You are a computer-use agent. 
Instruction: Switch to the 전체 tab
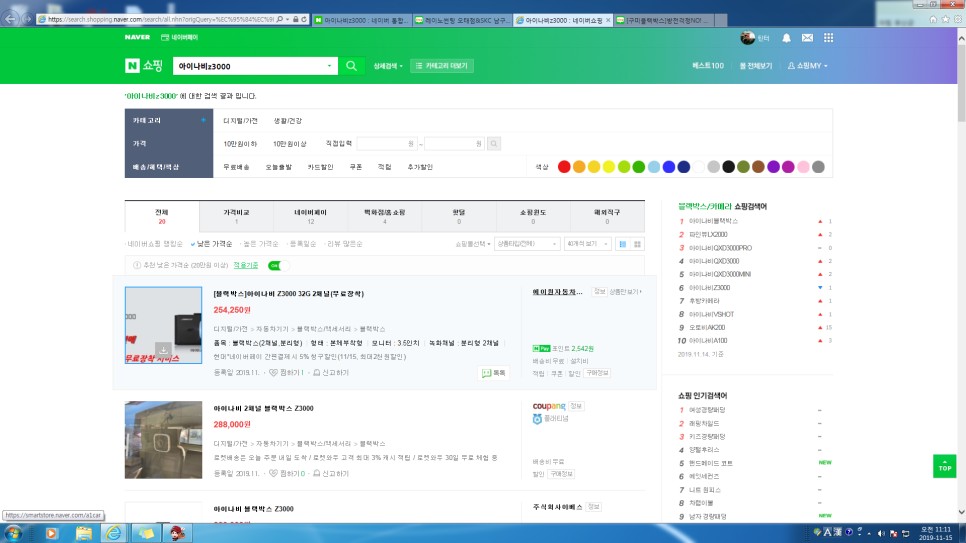[x=162, y=216]
